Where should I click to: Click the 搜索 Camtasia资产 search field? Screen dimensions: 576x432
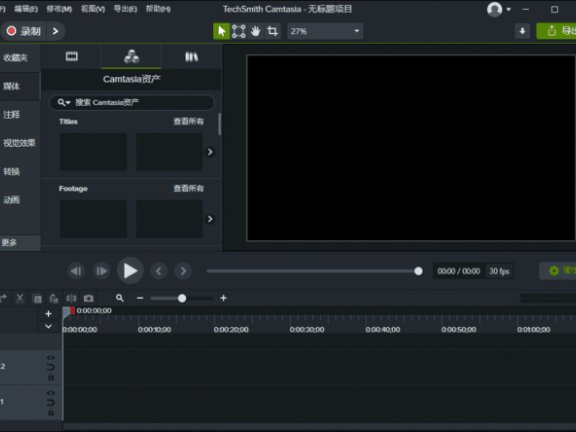click(132, 102)
